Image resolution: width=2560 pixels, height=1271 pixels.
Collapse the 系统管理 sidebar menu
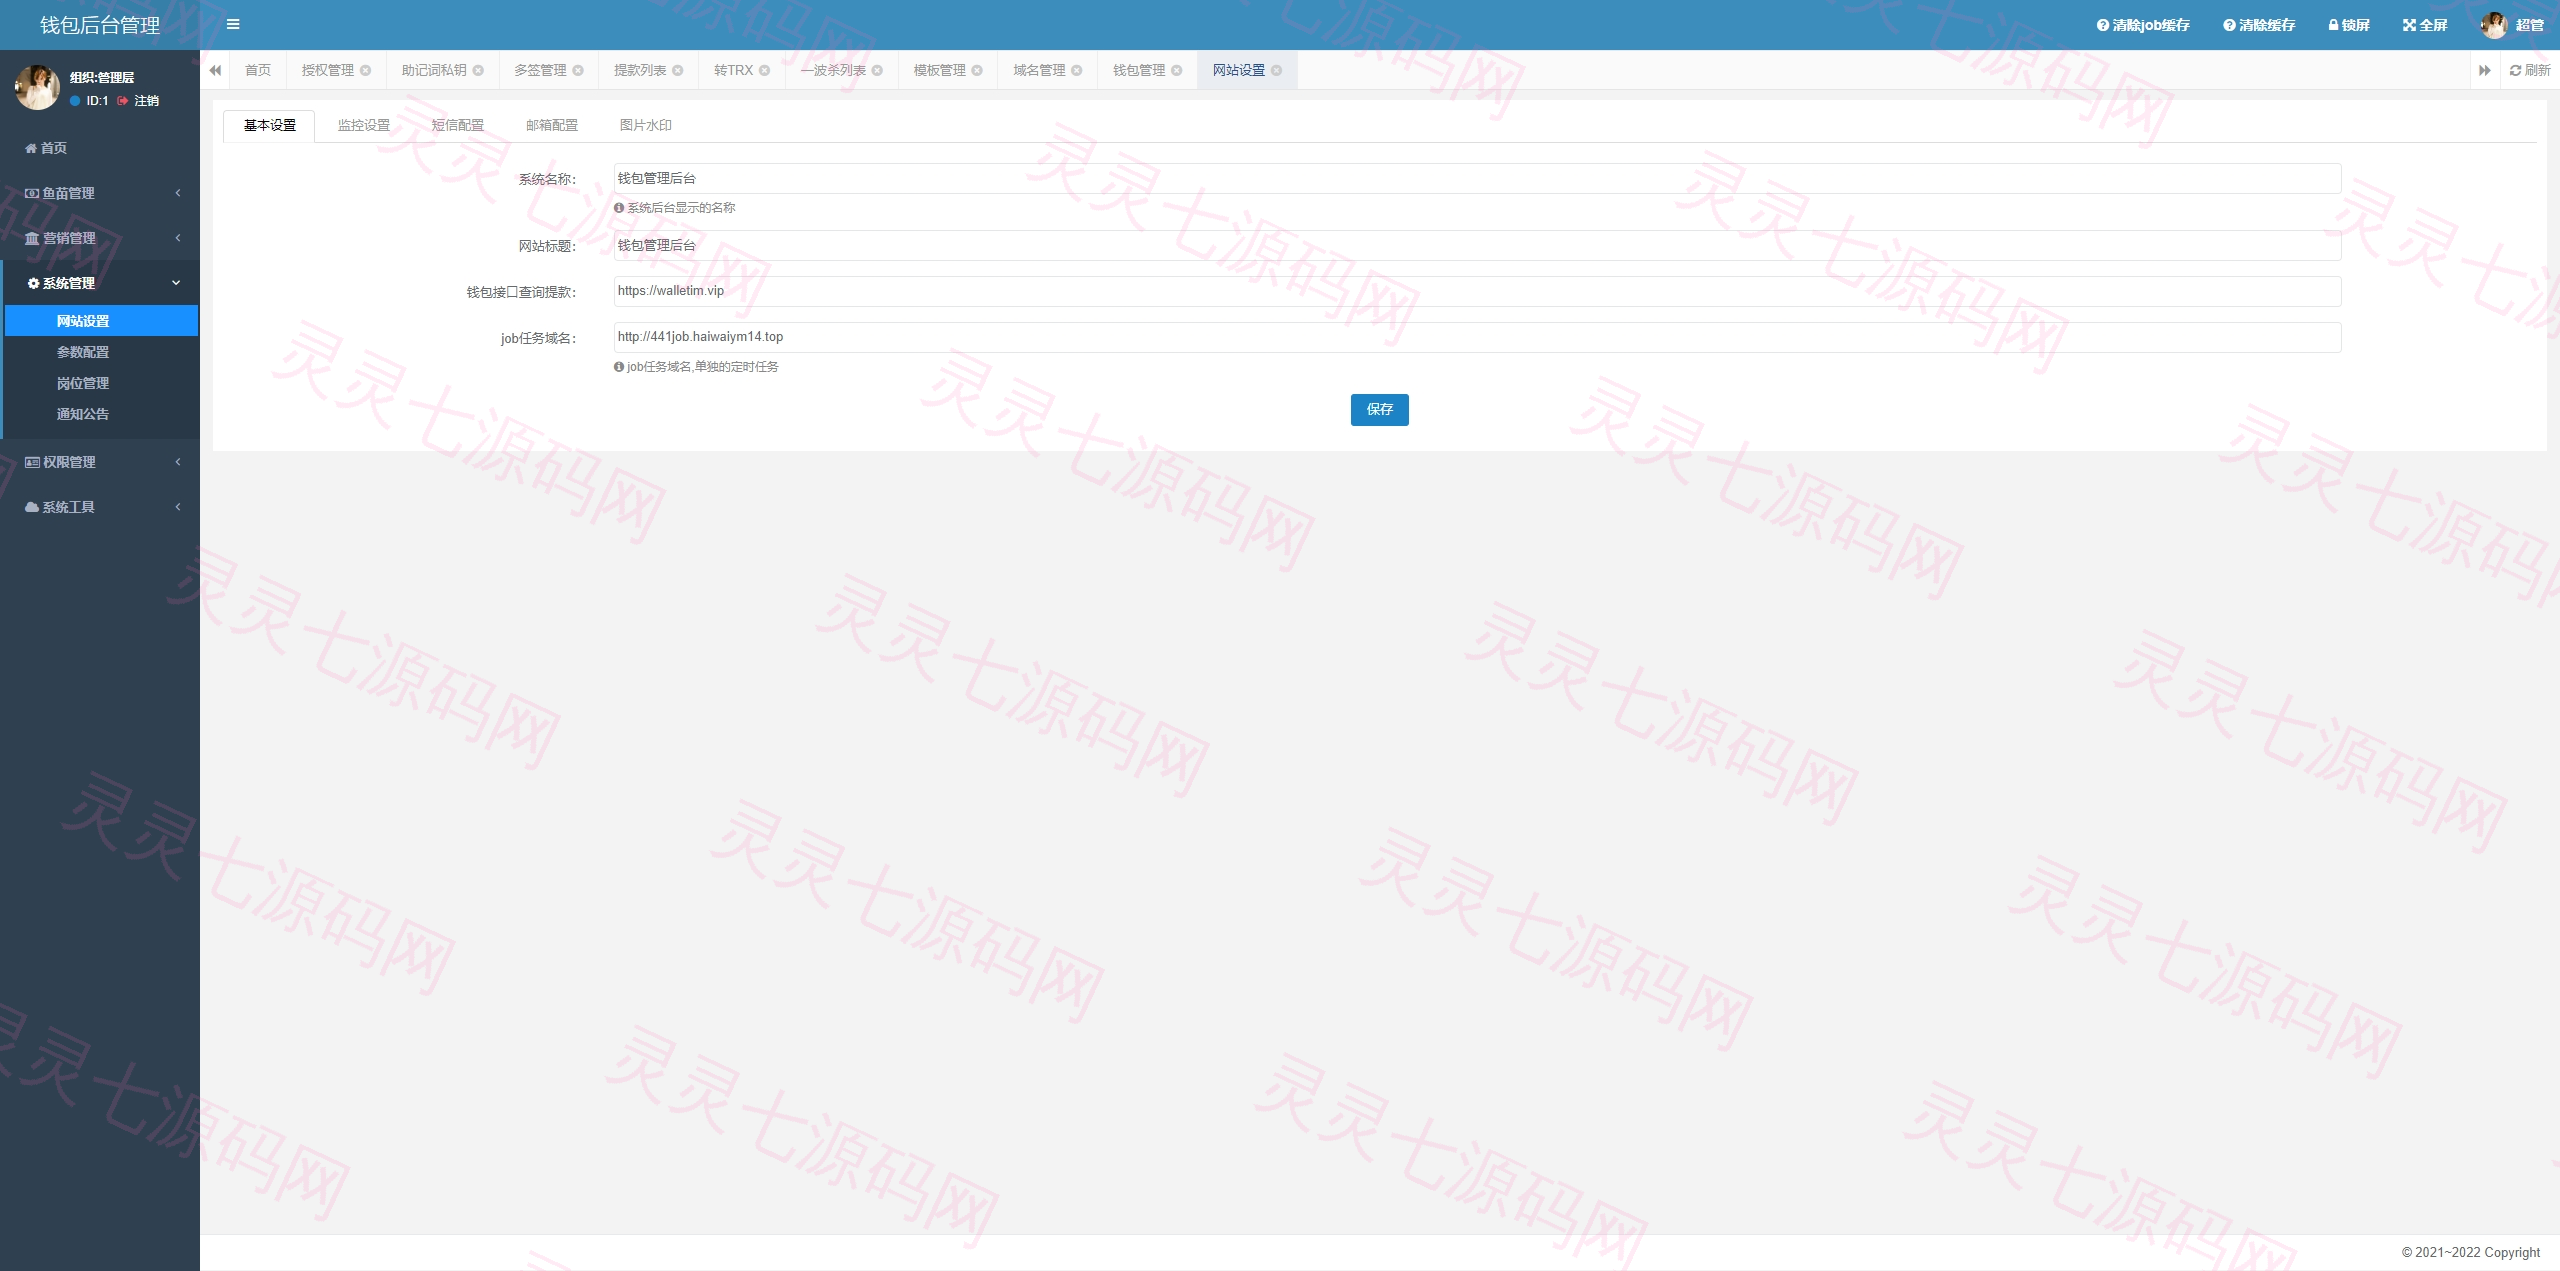[100, 283]
